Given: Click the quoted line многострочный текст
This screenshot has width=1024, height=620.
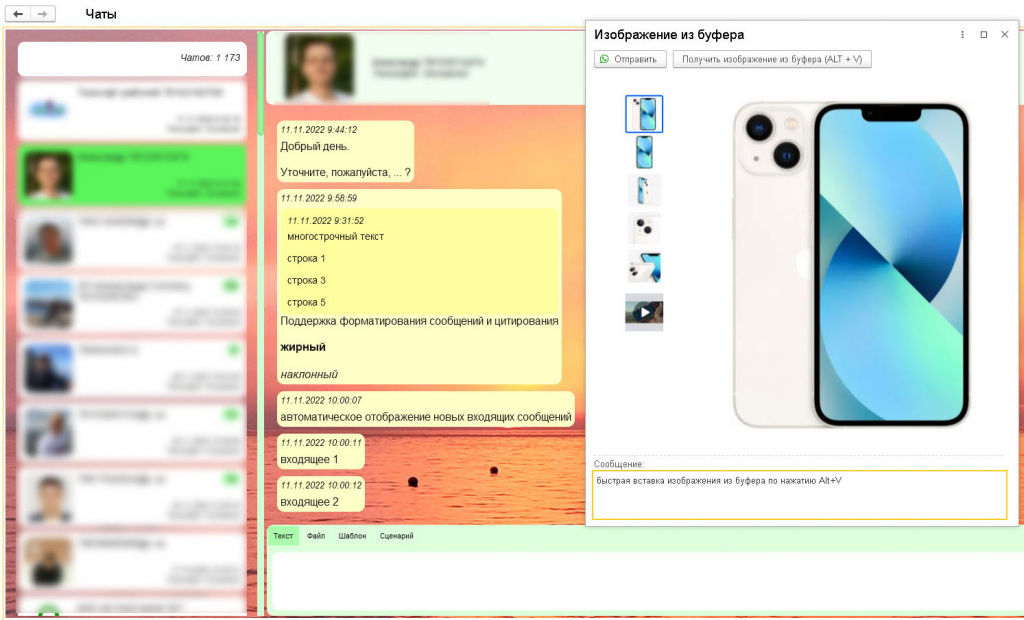Looking at the screenshot, I should coord(336,237).
